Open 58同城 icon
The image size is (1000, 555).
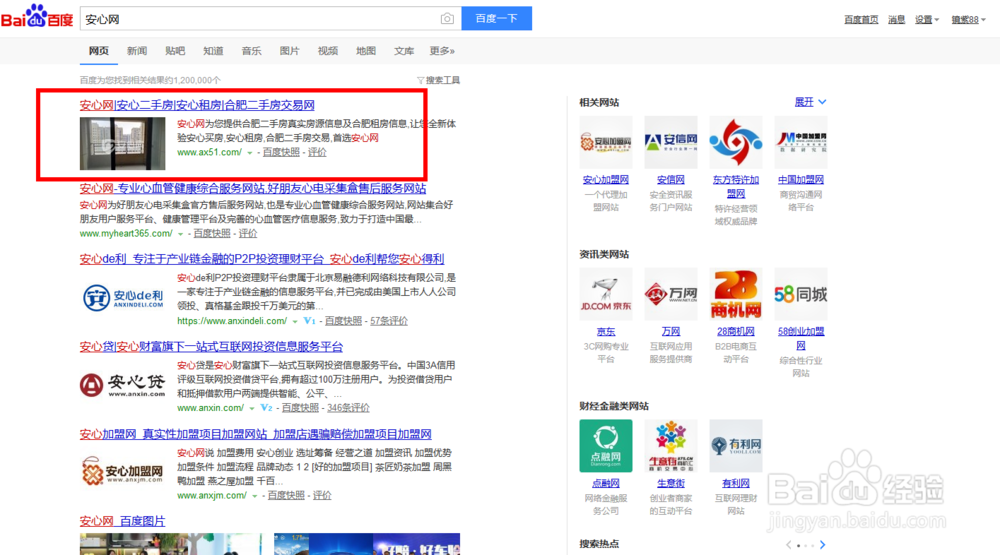[x=801, y=294]
